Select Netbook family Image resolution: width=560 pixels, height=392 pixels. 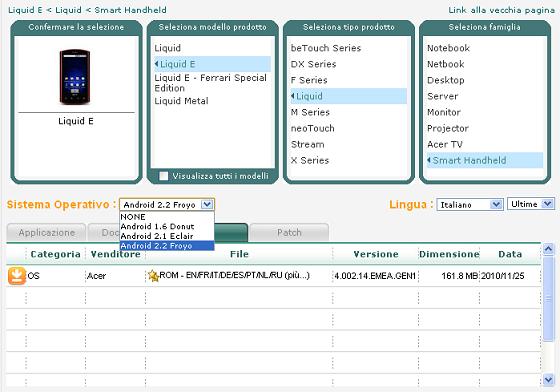pos(446,64)
